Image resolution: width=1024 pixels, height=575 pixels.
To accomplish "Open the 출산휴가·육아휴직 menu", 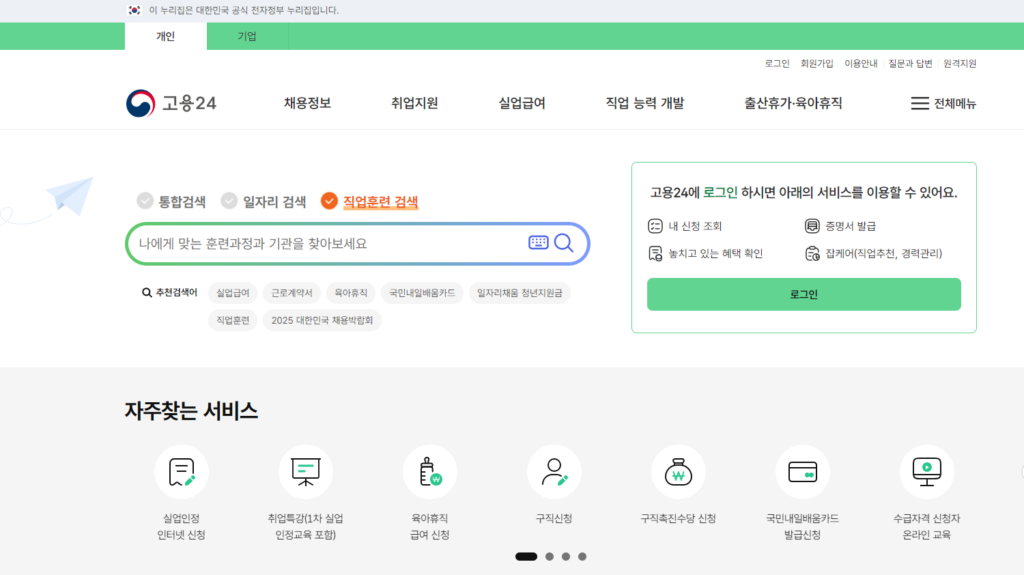I will click(x=793, y=103).
